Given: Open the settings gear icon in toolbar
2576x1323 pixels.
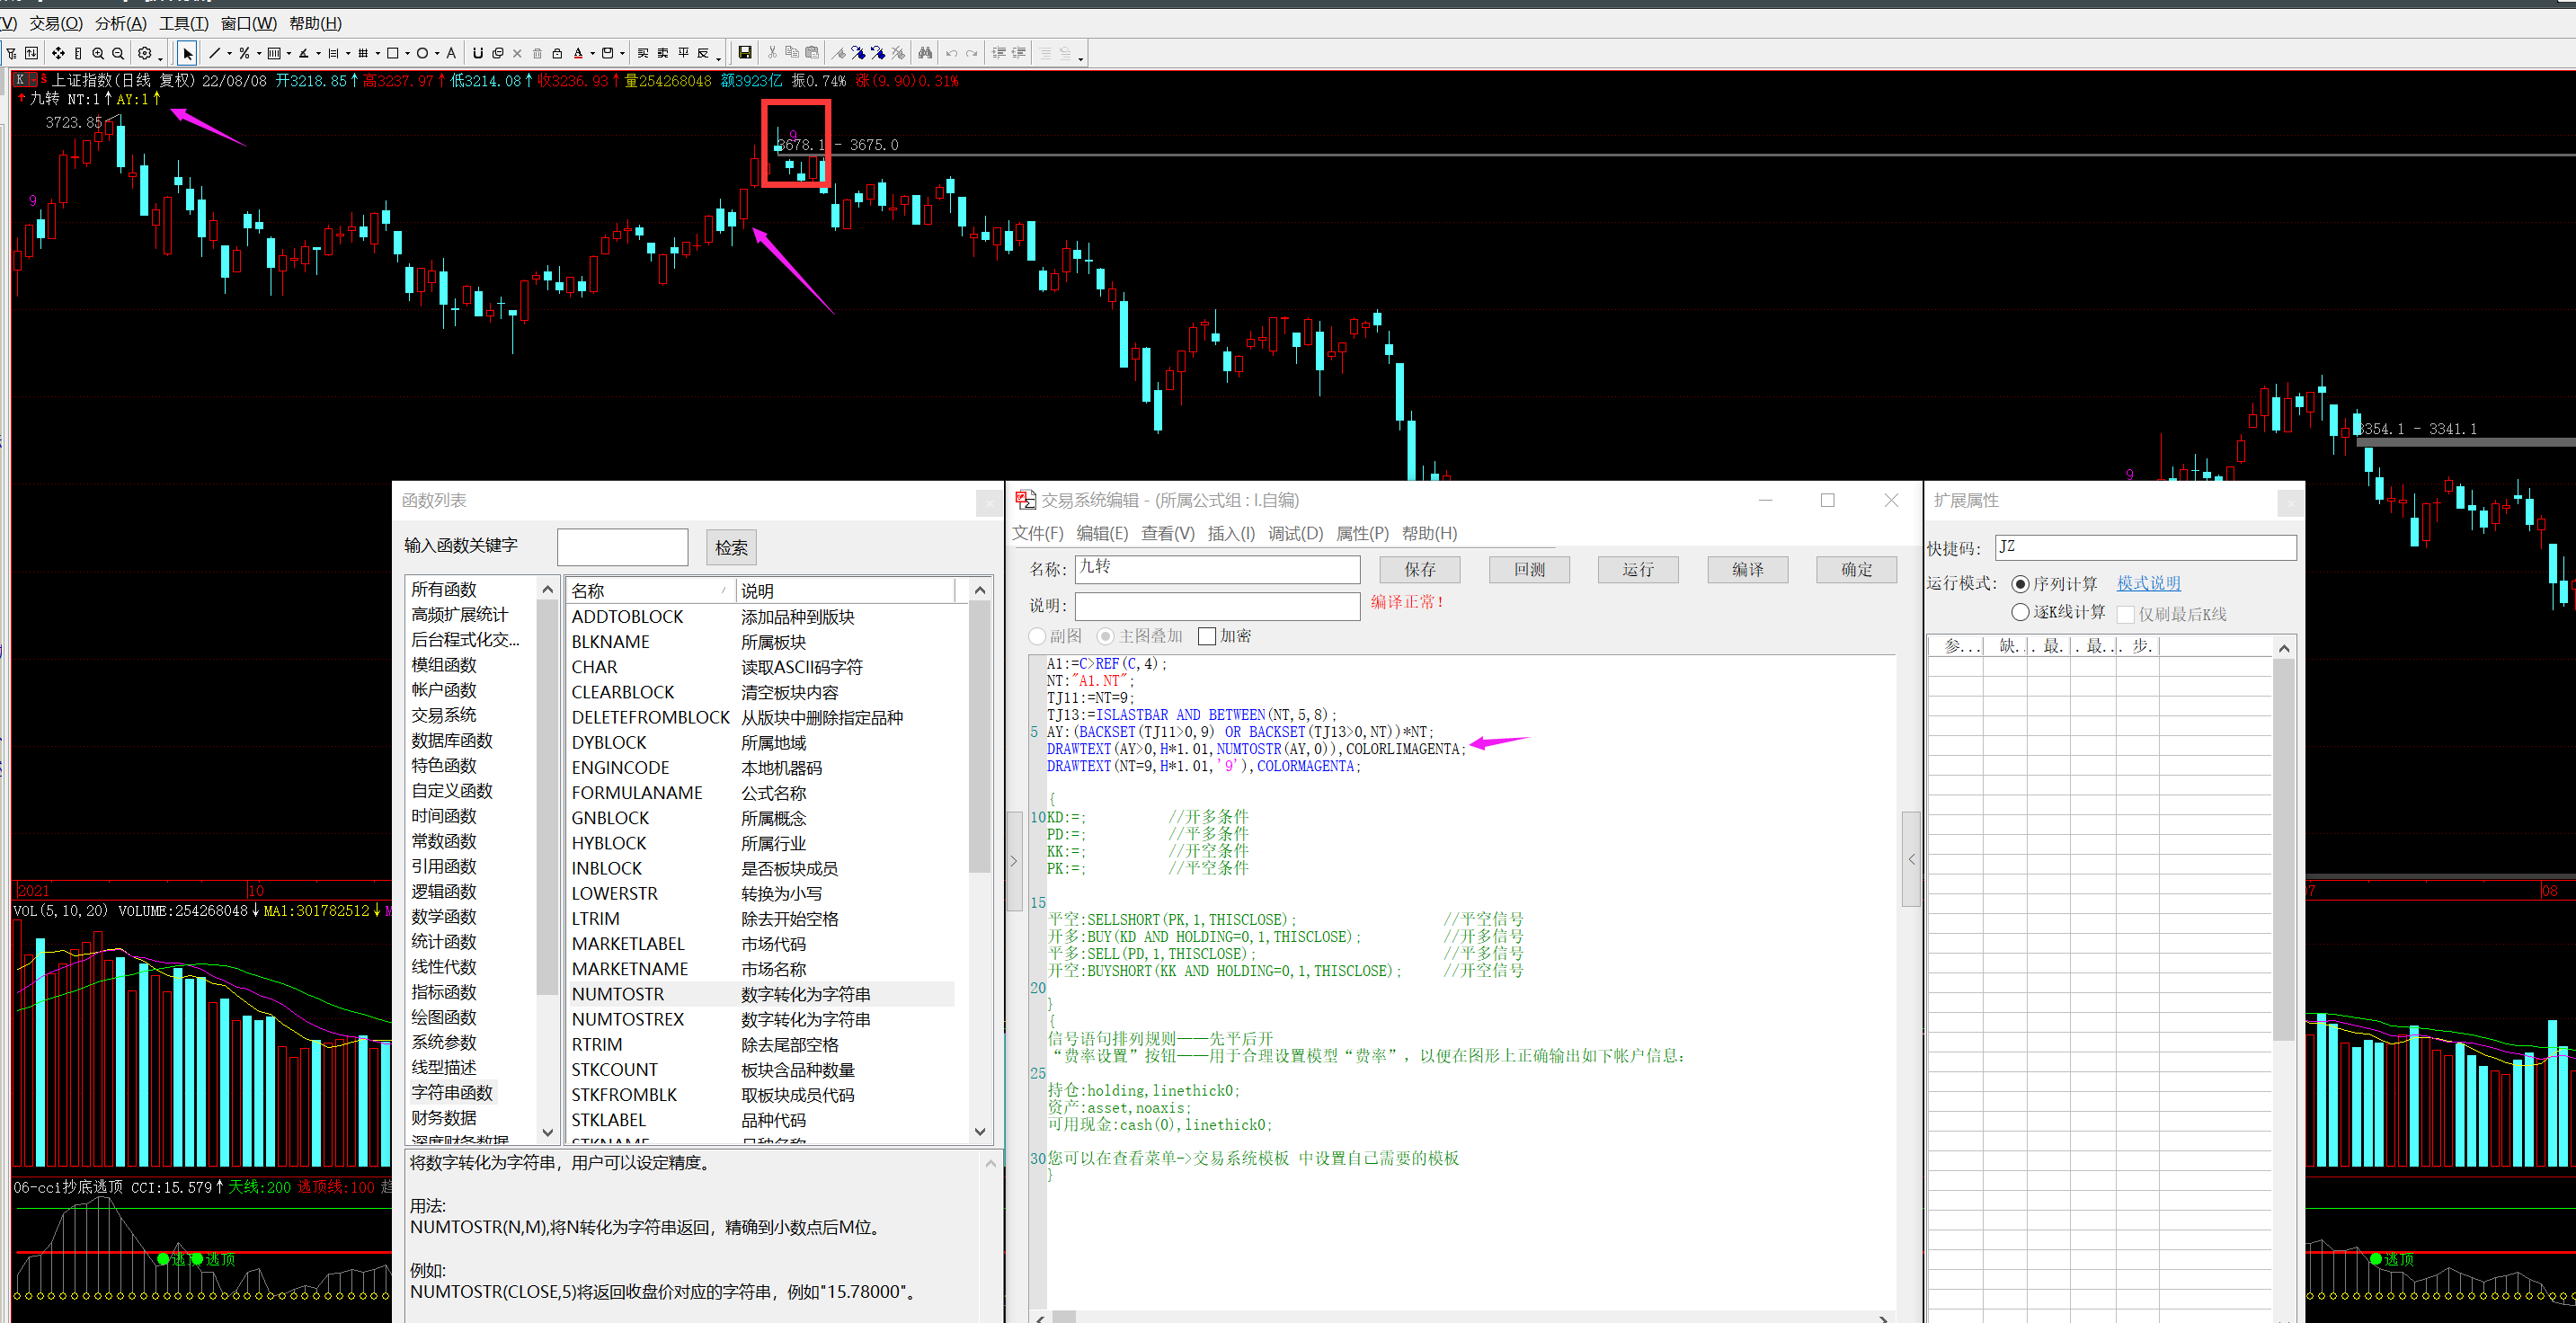Looking at the screenshot, I should 145,53.
